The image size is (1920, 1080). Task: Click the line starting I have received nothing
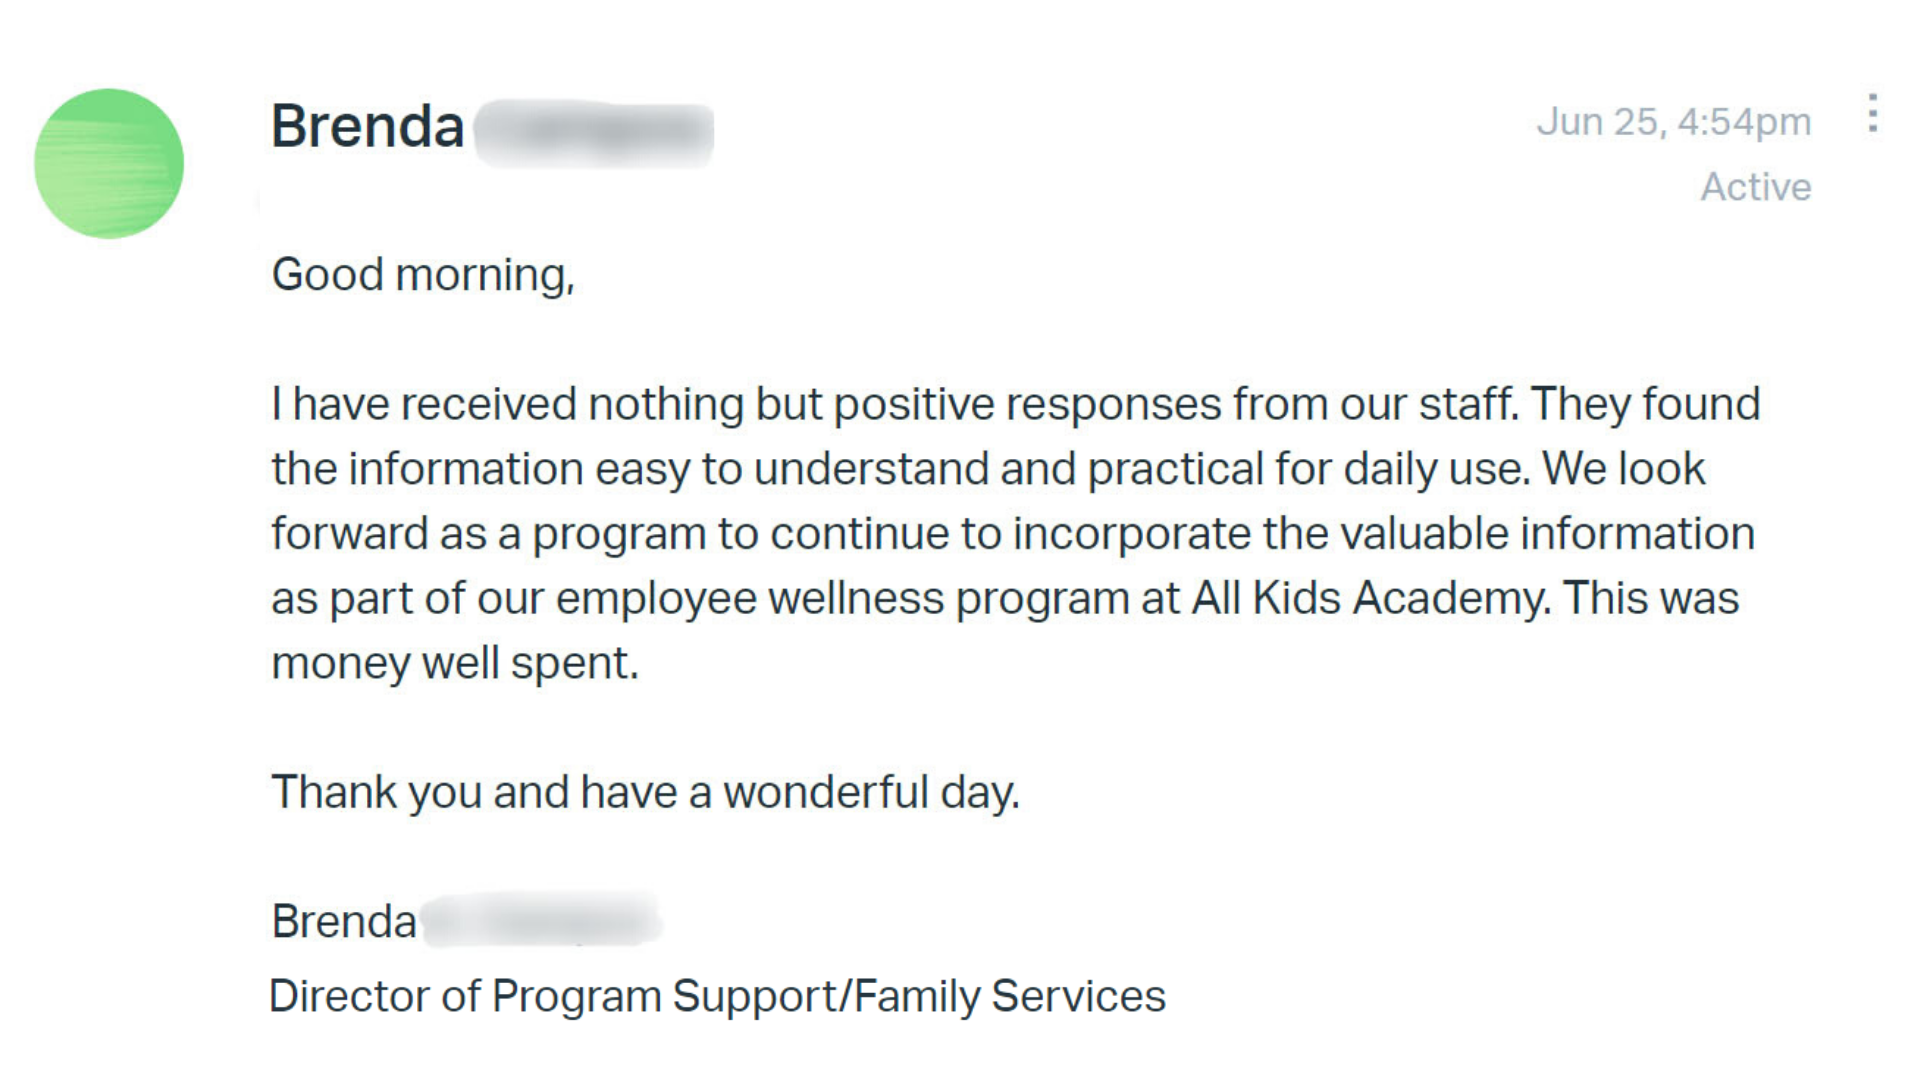click(1015, 405)
